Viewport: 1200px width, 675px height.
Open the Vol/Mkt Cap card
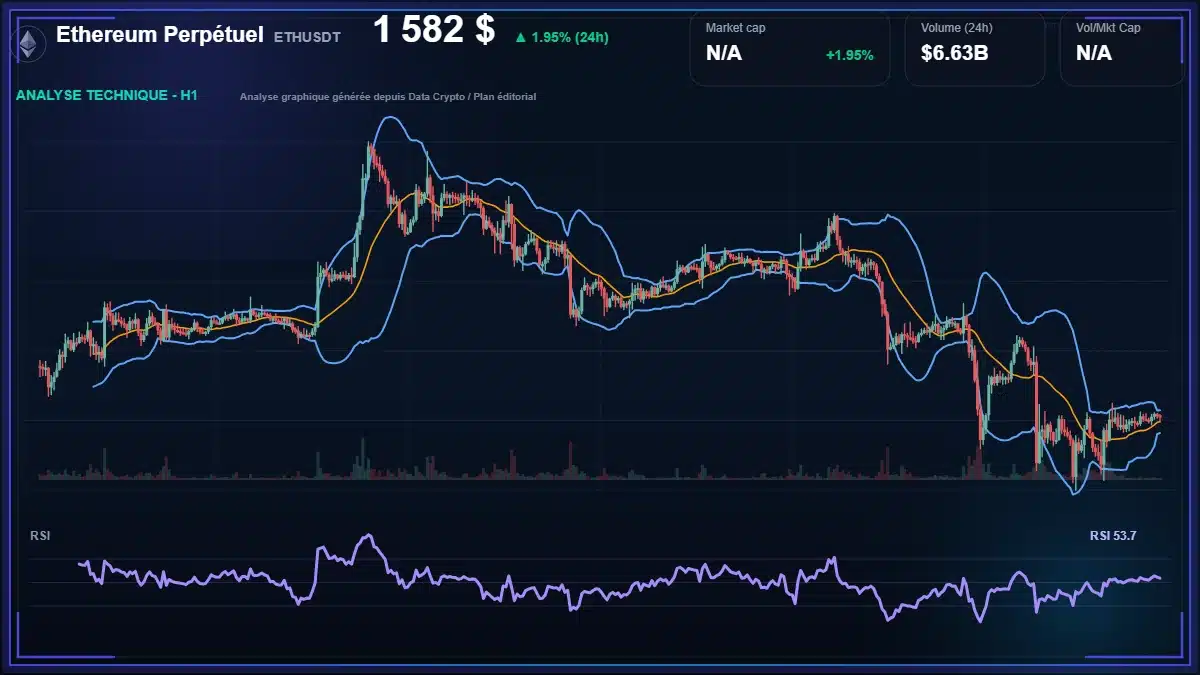tap(1122, 48)
